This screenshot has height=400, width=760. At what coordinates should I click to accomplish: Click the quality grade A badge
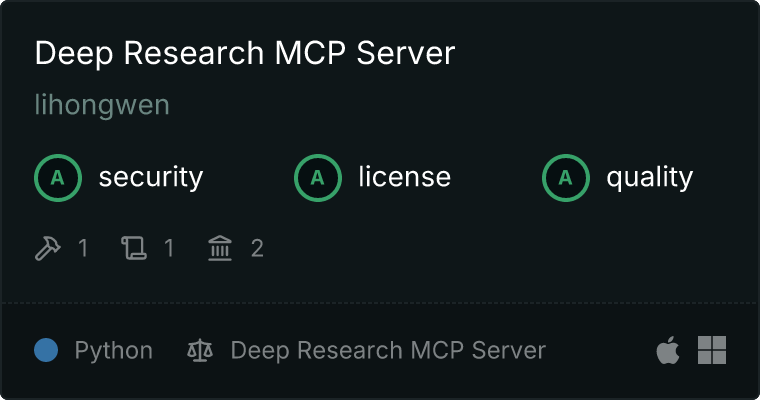[566, 178]
